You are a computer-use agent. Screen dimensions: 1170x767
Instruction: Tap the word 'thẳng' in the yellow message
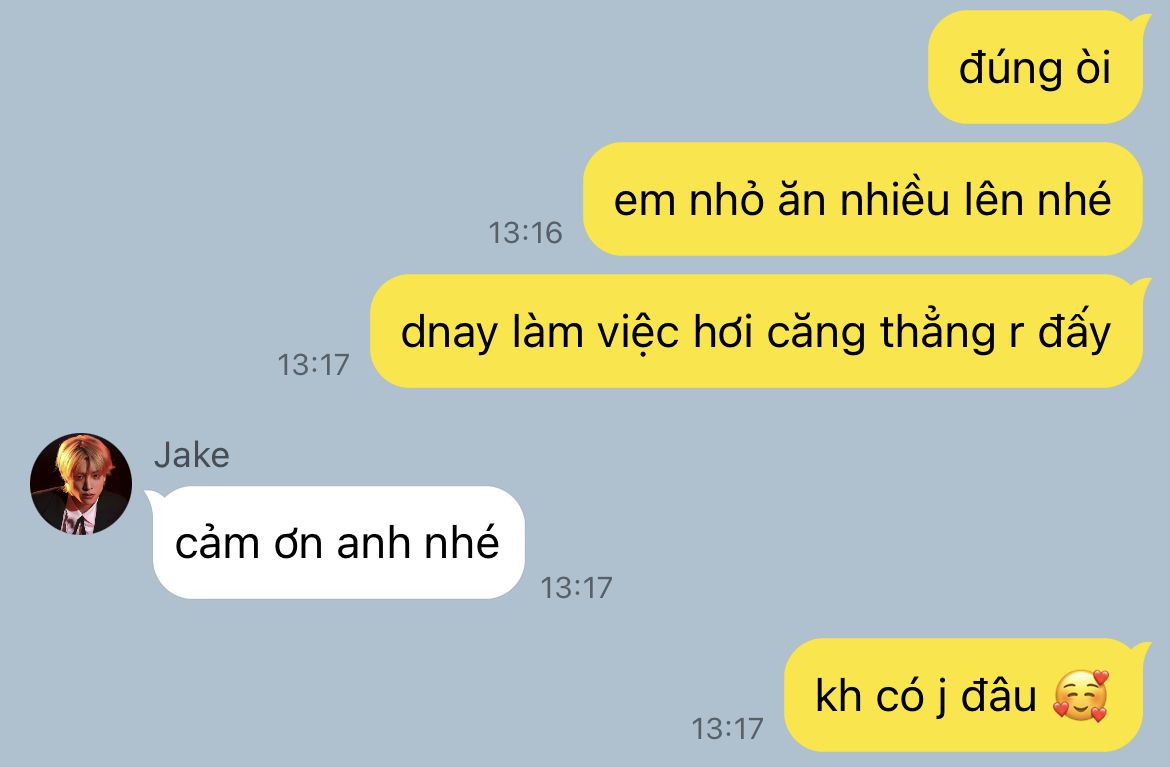coord(938,332)
